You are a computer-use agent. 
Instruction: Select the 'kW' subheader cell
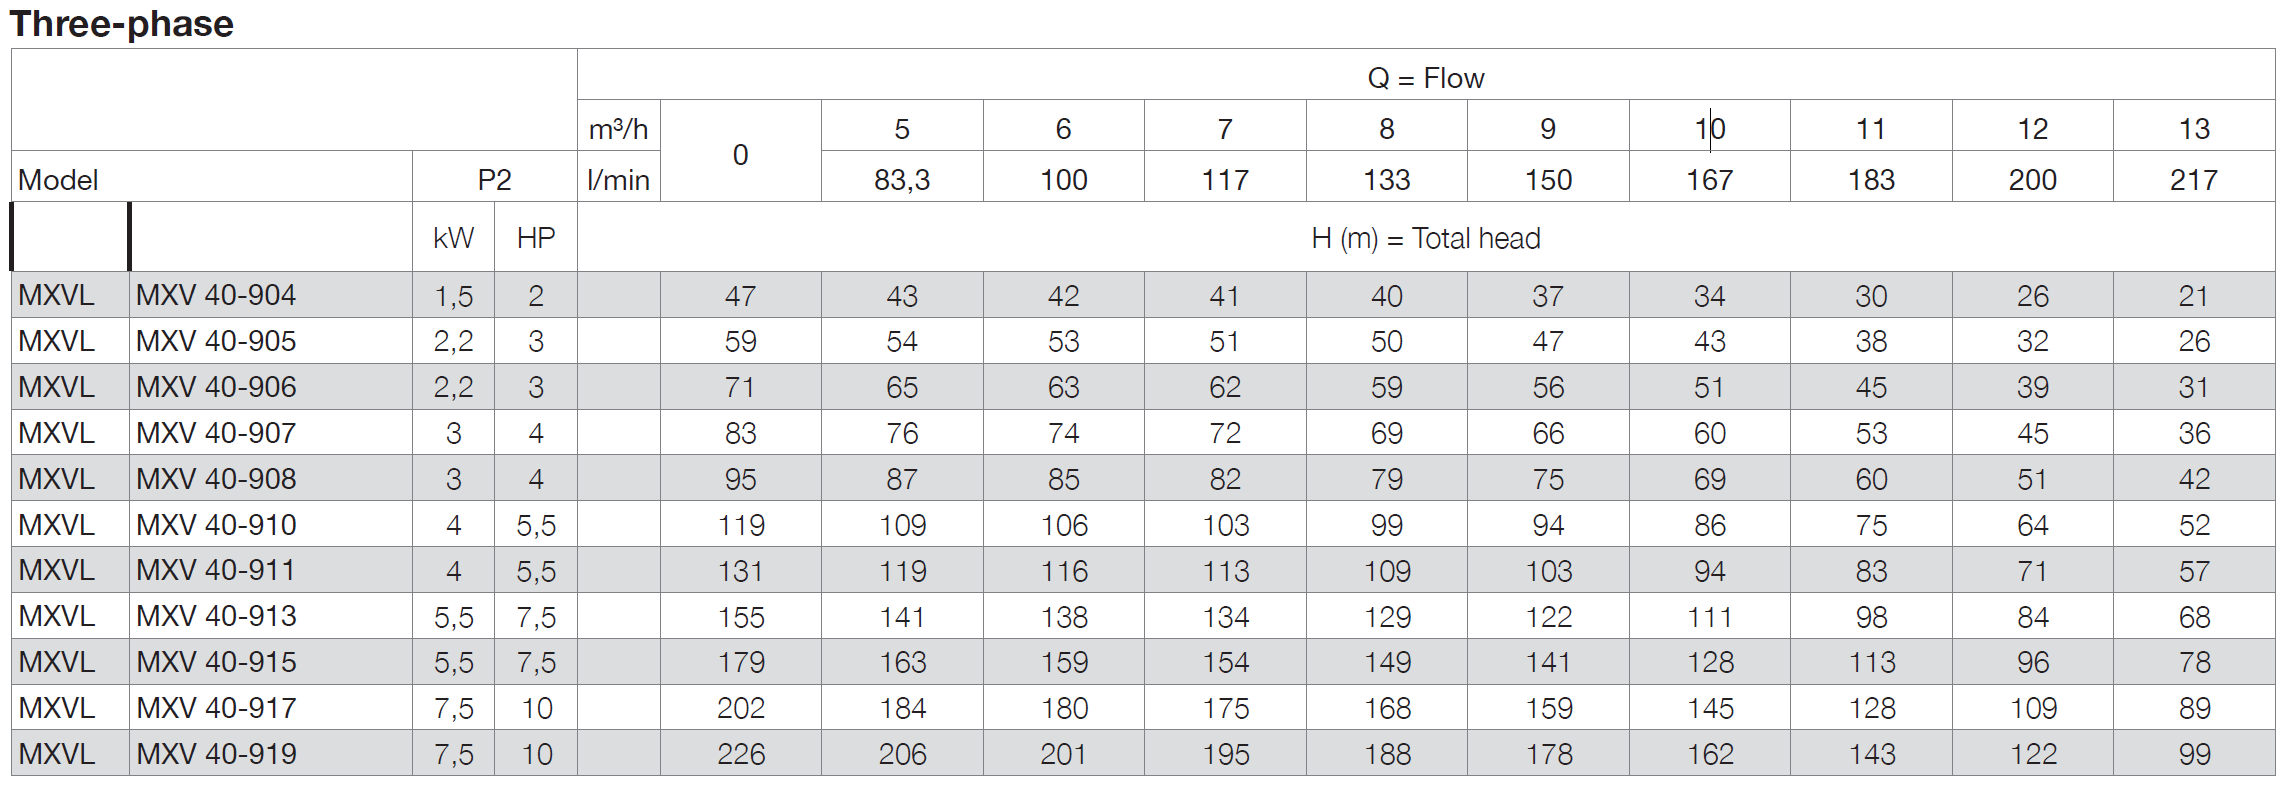click(x=453, y=238)
